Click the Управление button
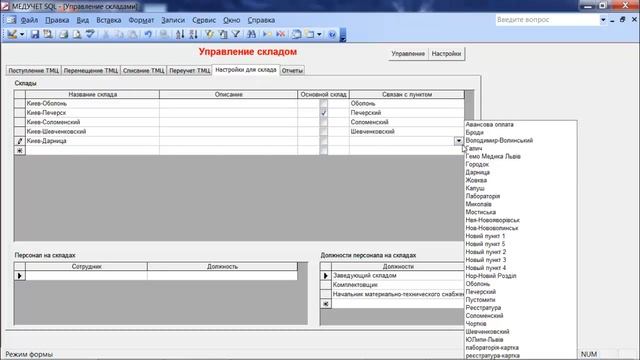This screenshot has height=360, width=640. [408, 53]
